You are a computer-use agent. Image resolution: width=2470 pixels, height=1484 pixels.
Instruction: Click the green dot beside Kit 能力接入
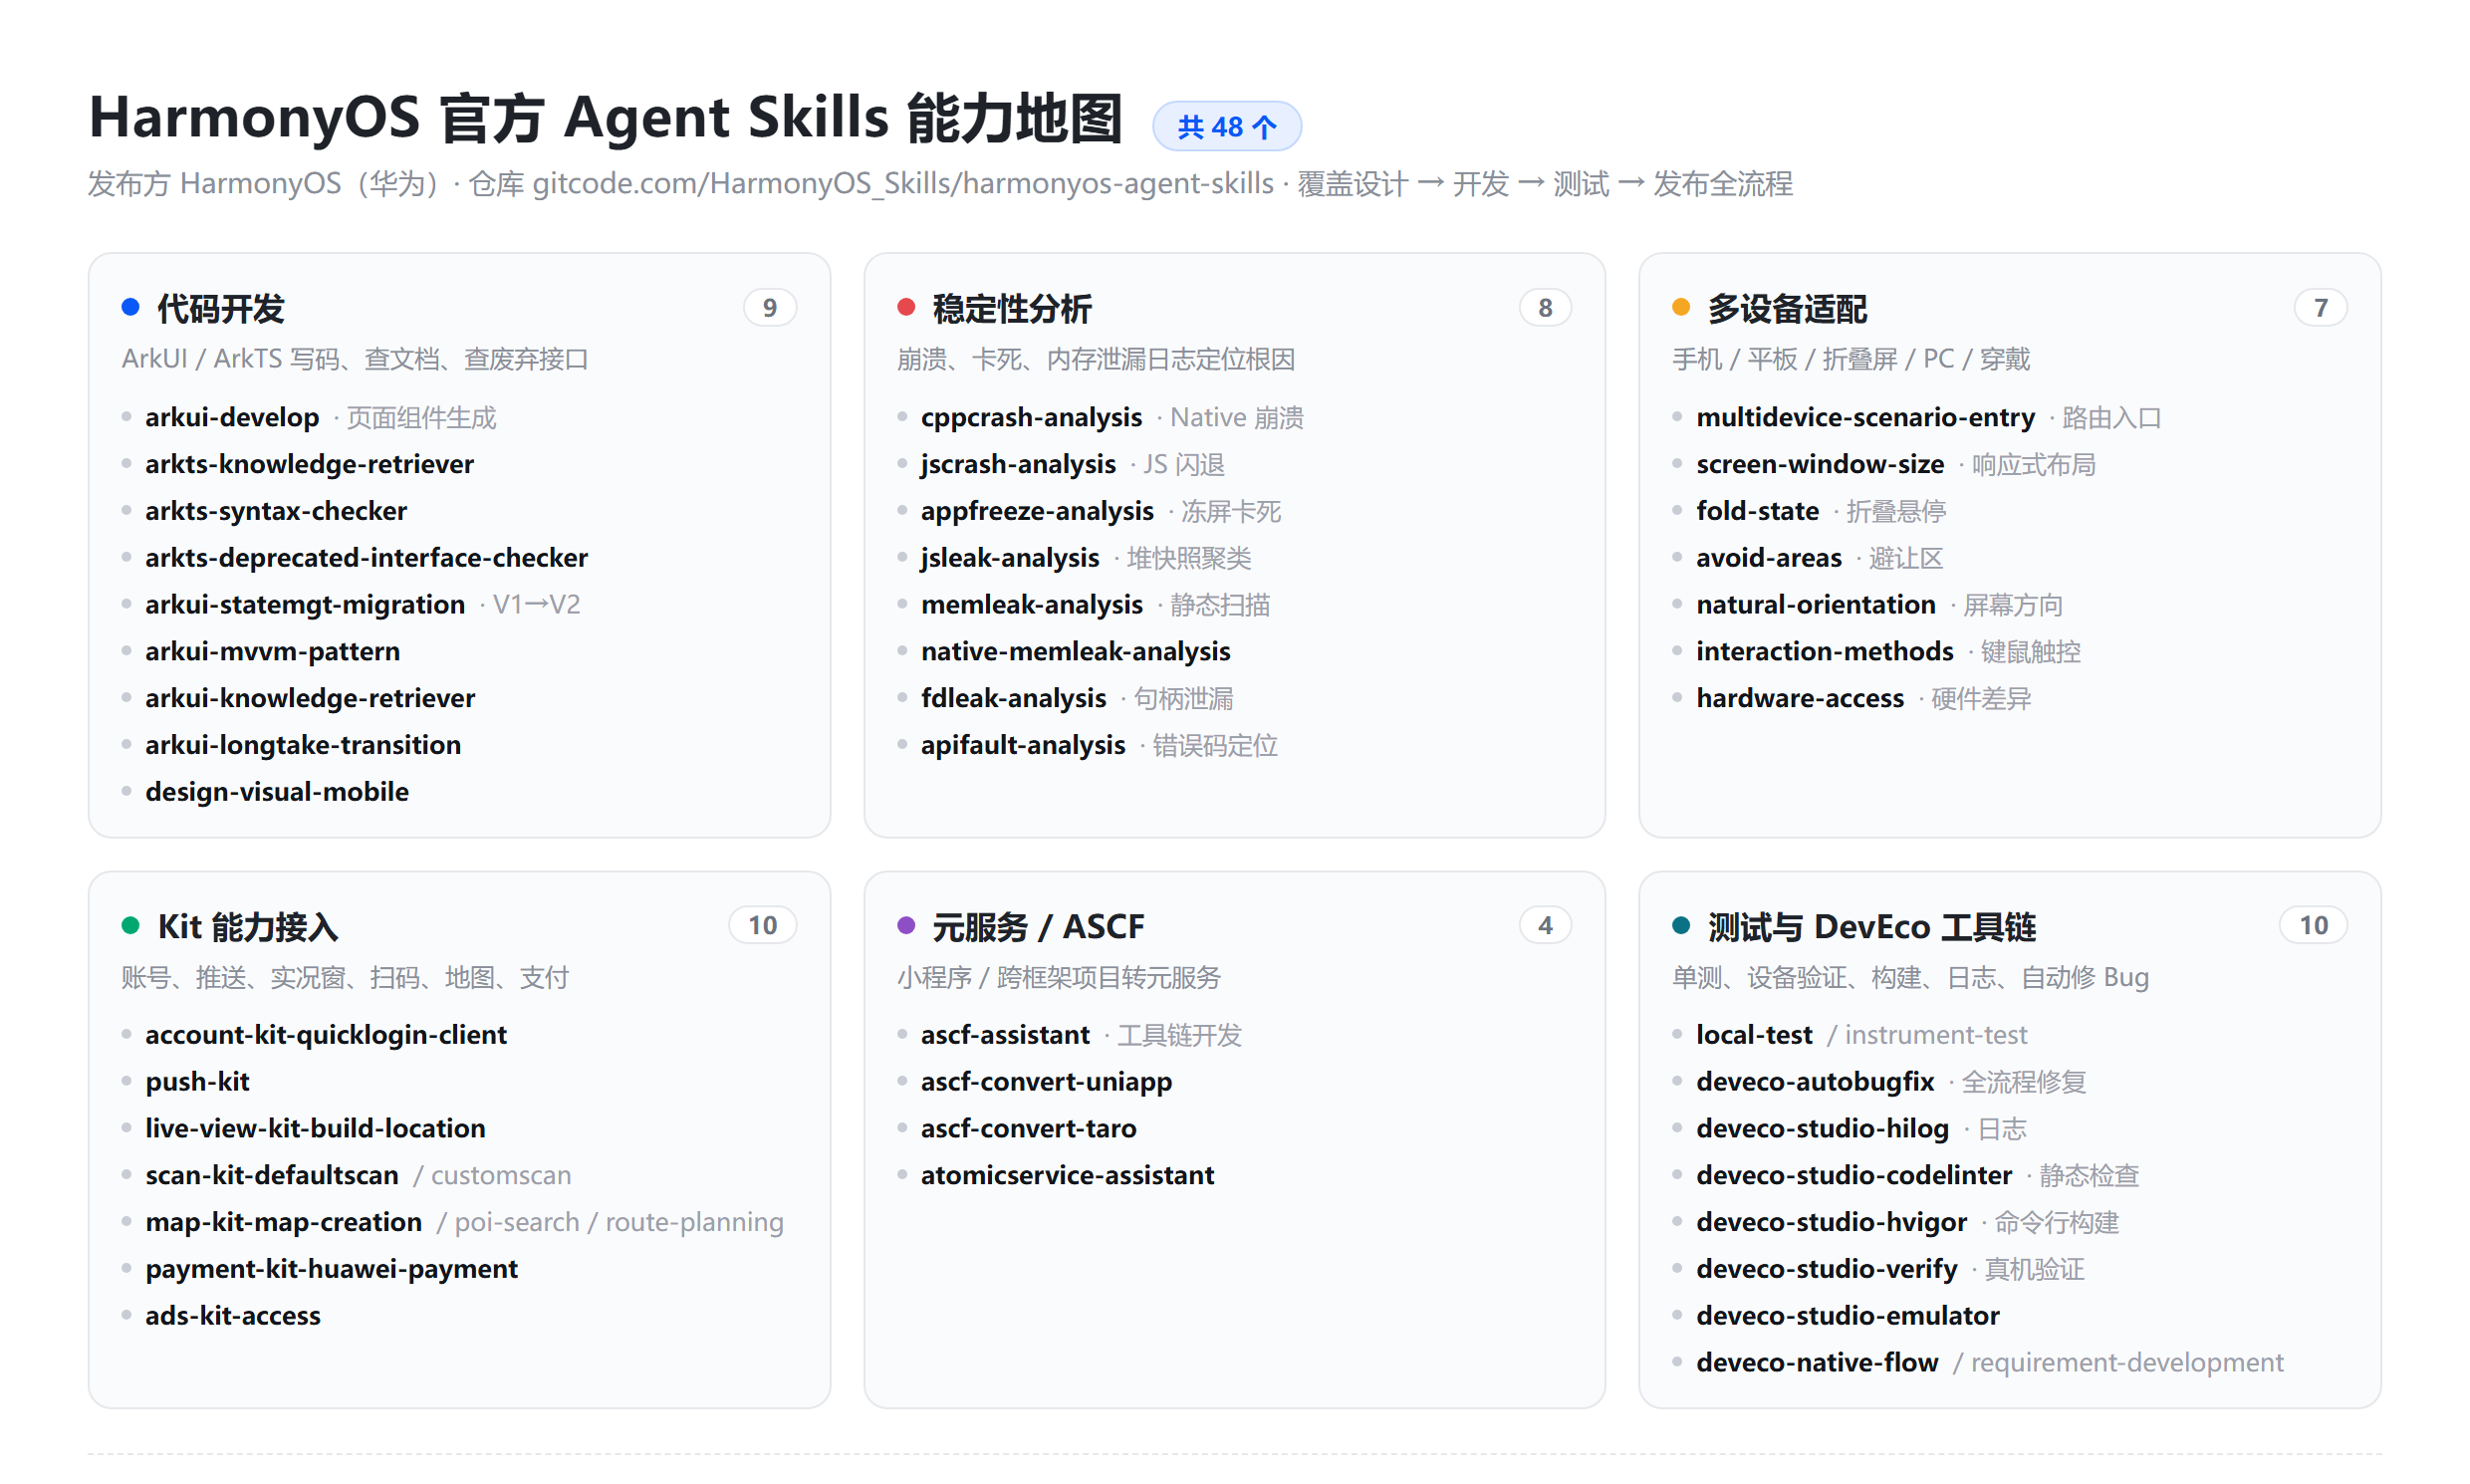pyautogui.click(x=130, y=925)
